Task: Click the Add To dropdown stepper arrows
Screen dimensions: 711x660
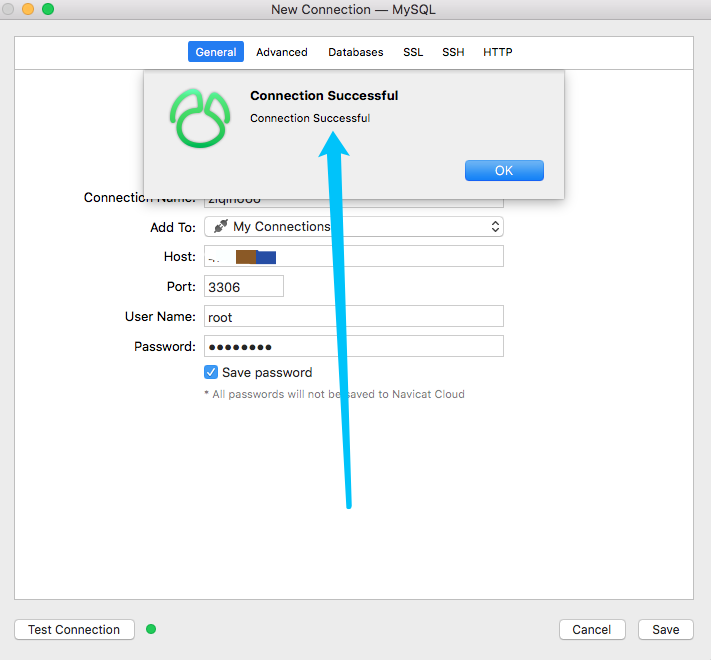Action: tap(495, 227)
